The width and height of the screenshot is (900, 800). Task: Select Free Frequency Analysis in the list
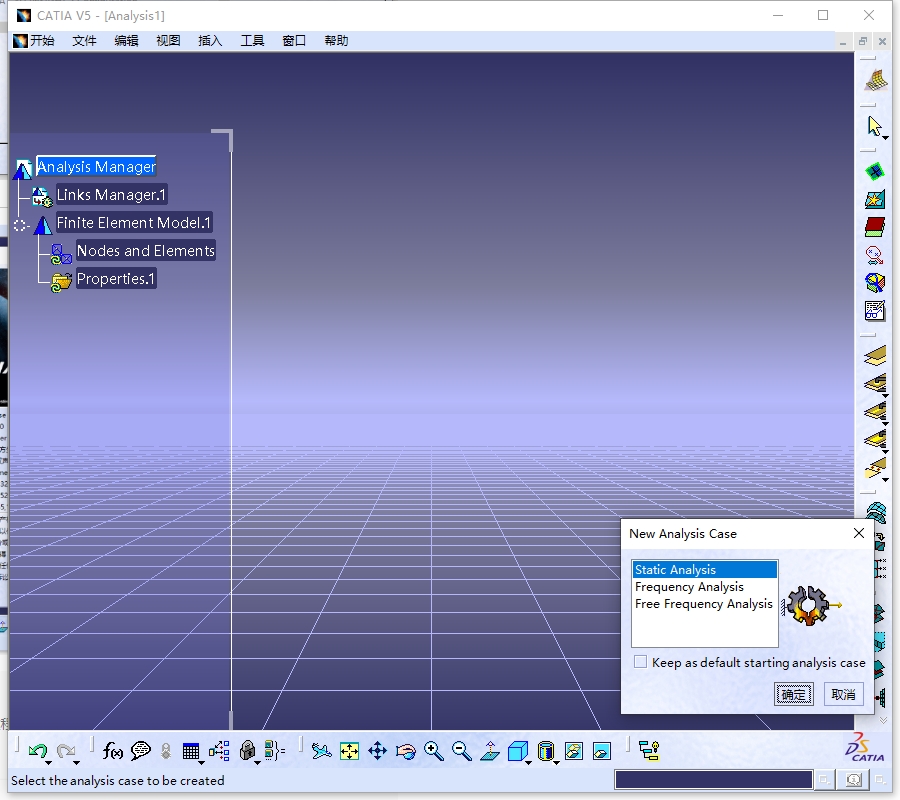click(x=705, y=604)
